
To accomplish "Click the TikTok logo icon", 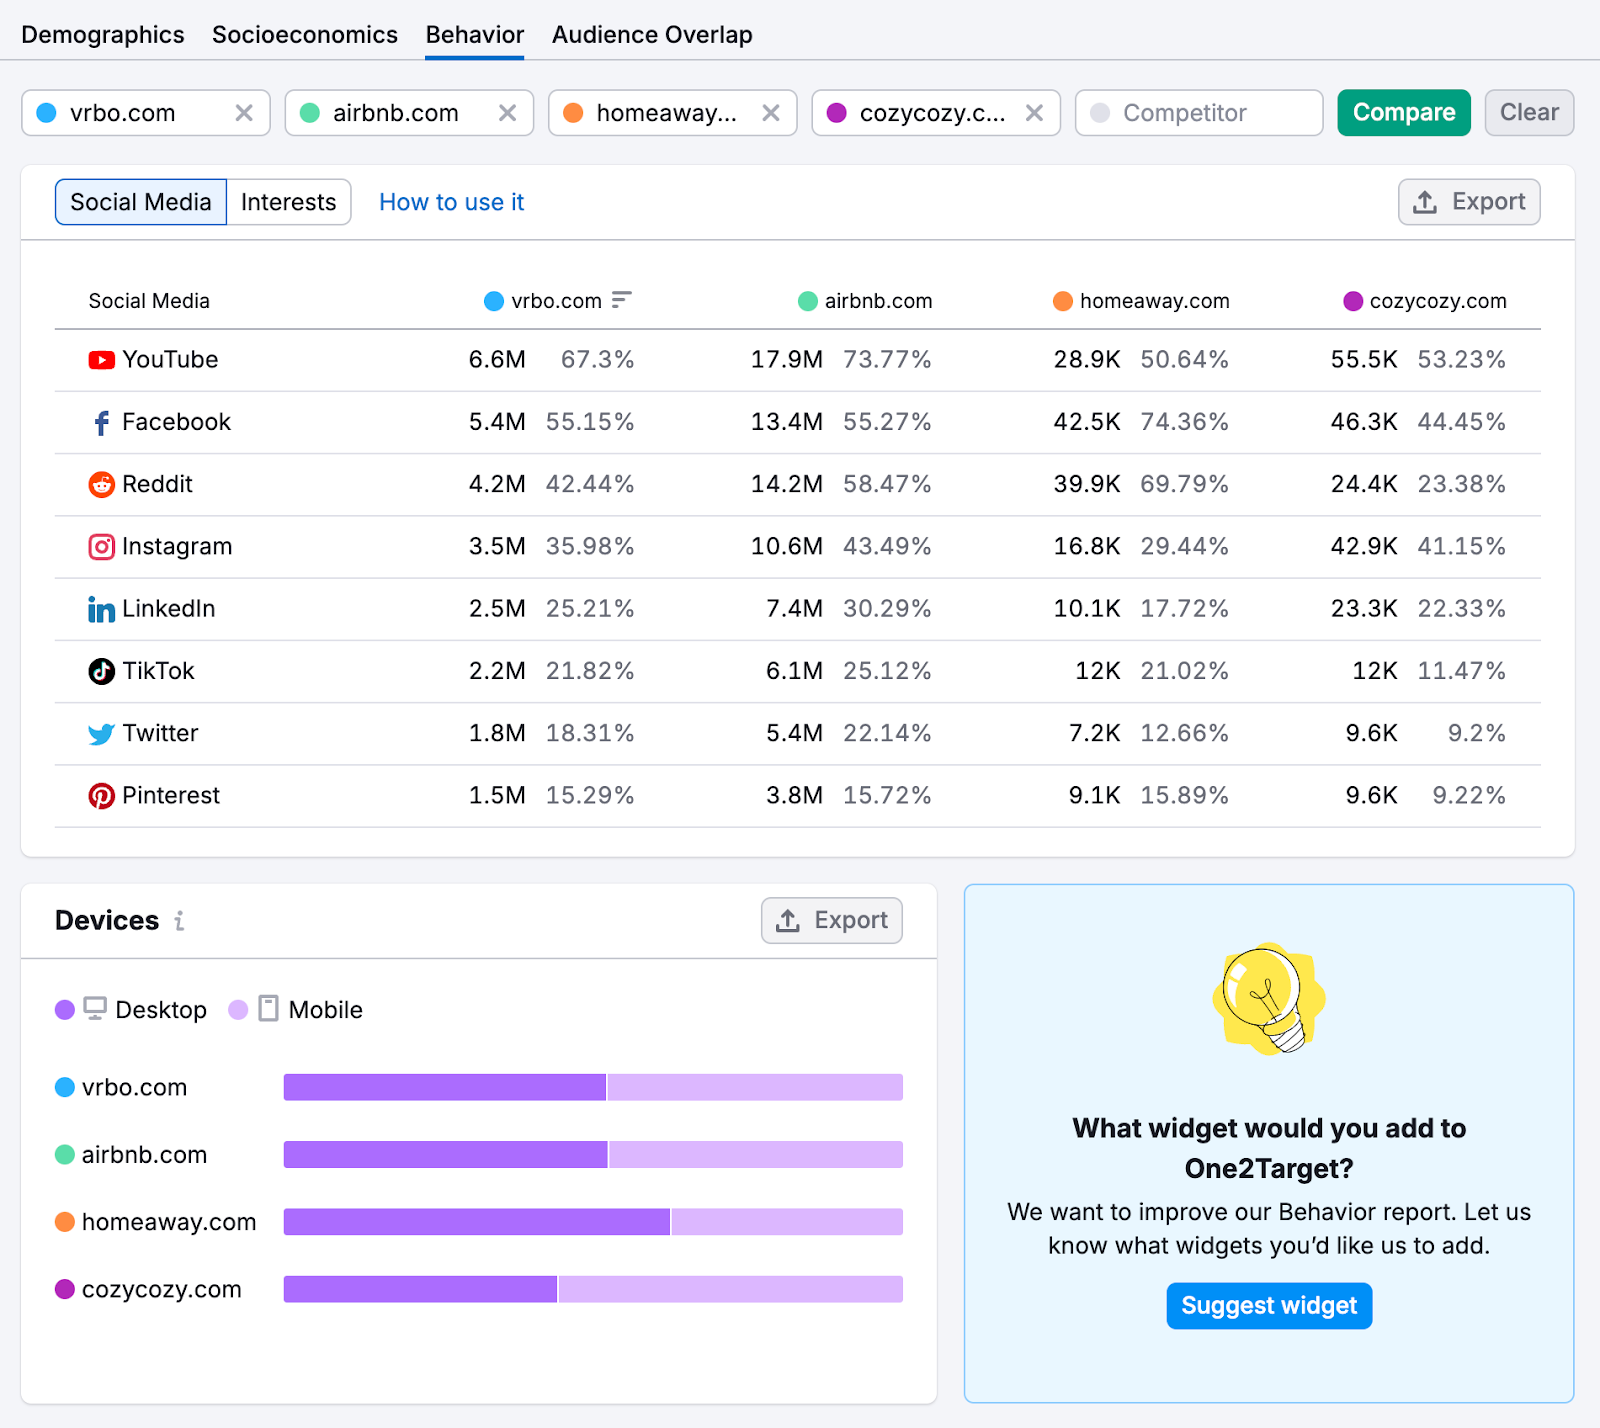I will [101, 671].
